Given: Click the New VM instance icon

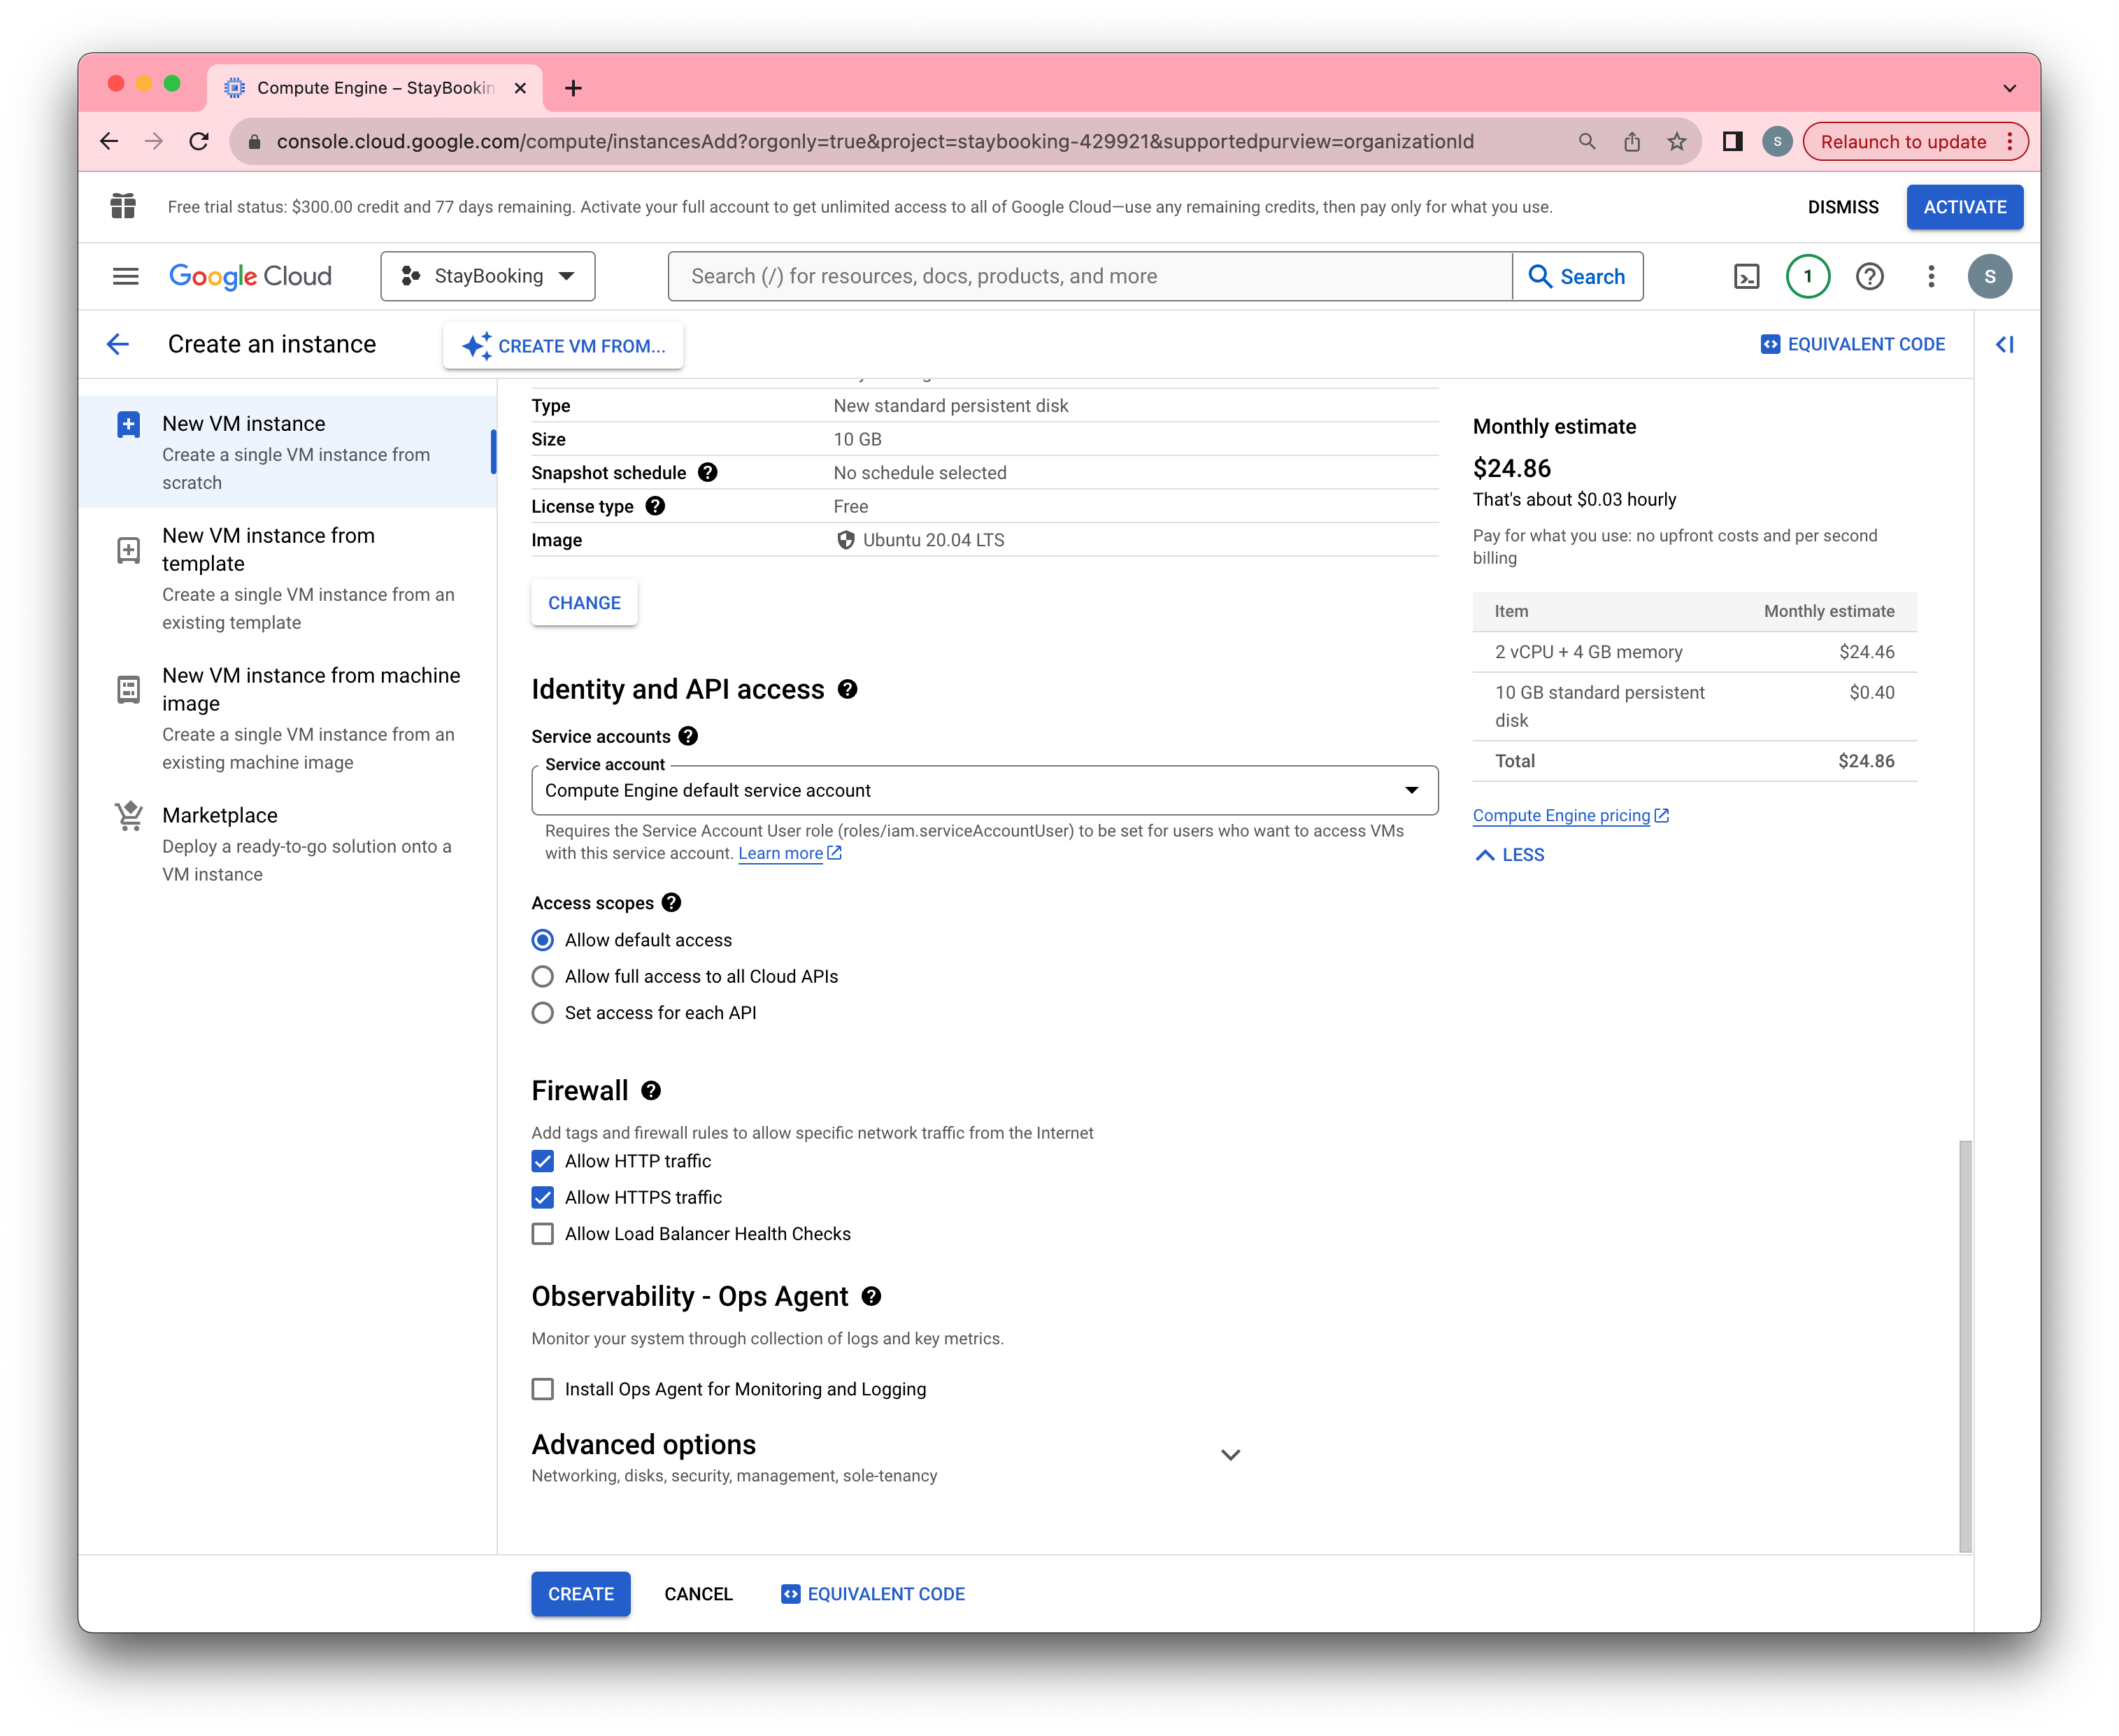Looking at the screenshot, I should click(x=129, y=425).
